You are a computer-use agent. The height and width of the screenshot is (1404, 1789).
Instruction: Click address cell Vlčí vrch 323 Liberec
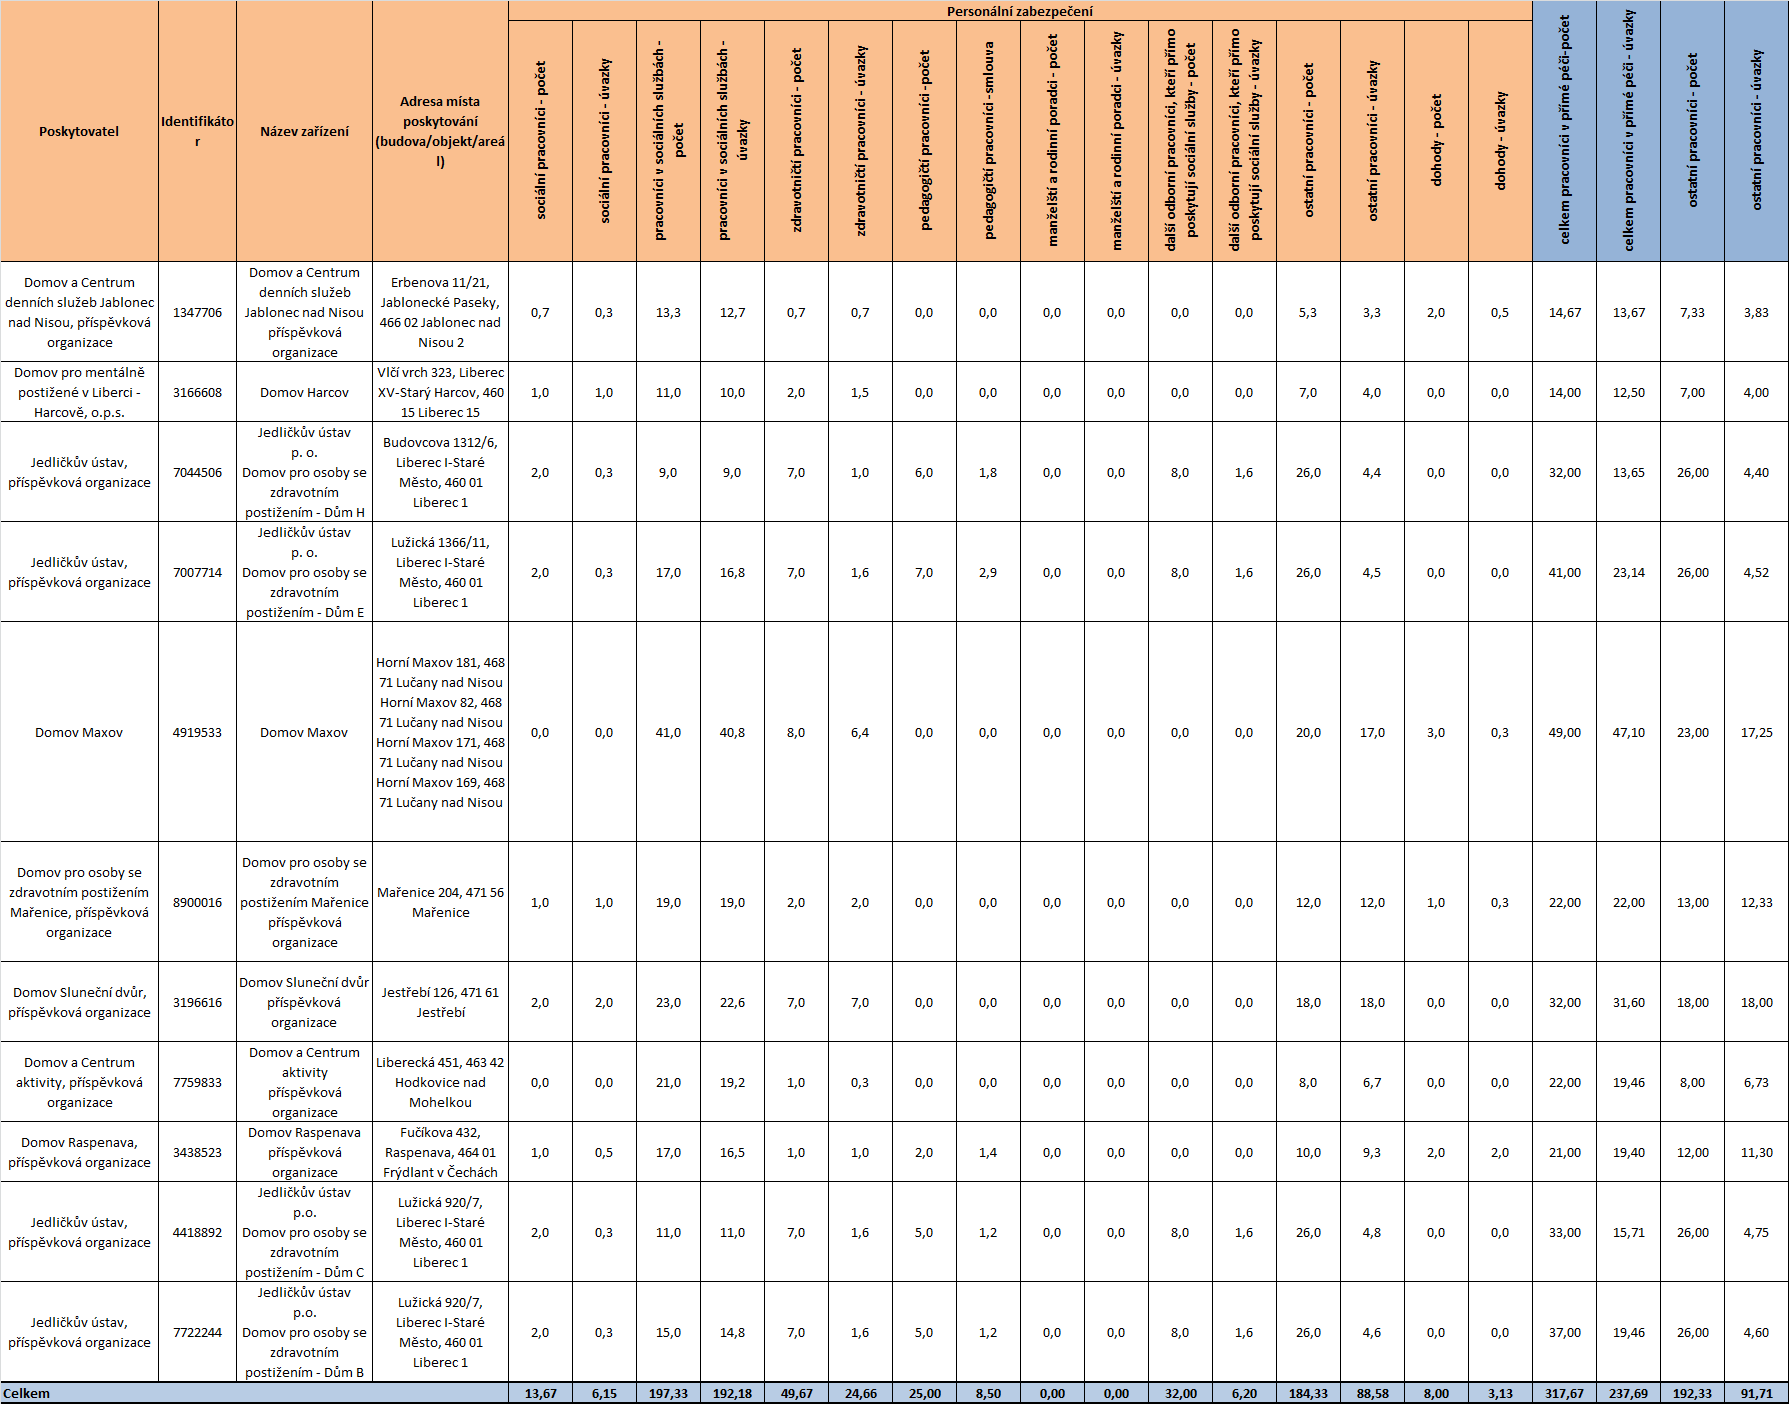coord(440,392)
